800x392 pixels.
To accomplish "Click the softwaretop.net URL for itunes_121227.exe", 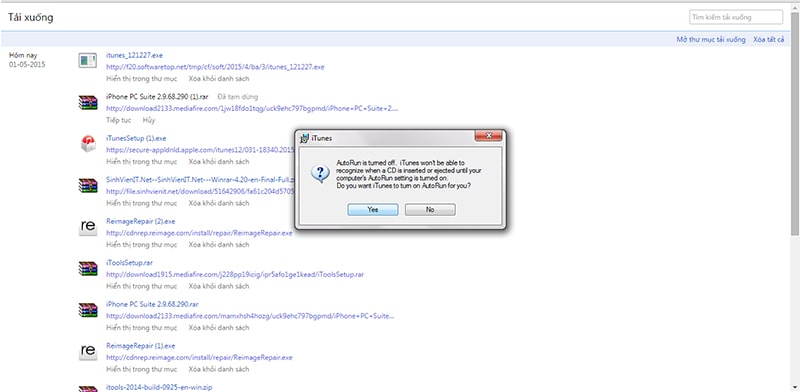I will pyautogui.click(x=215, y=67).
